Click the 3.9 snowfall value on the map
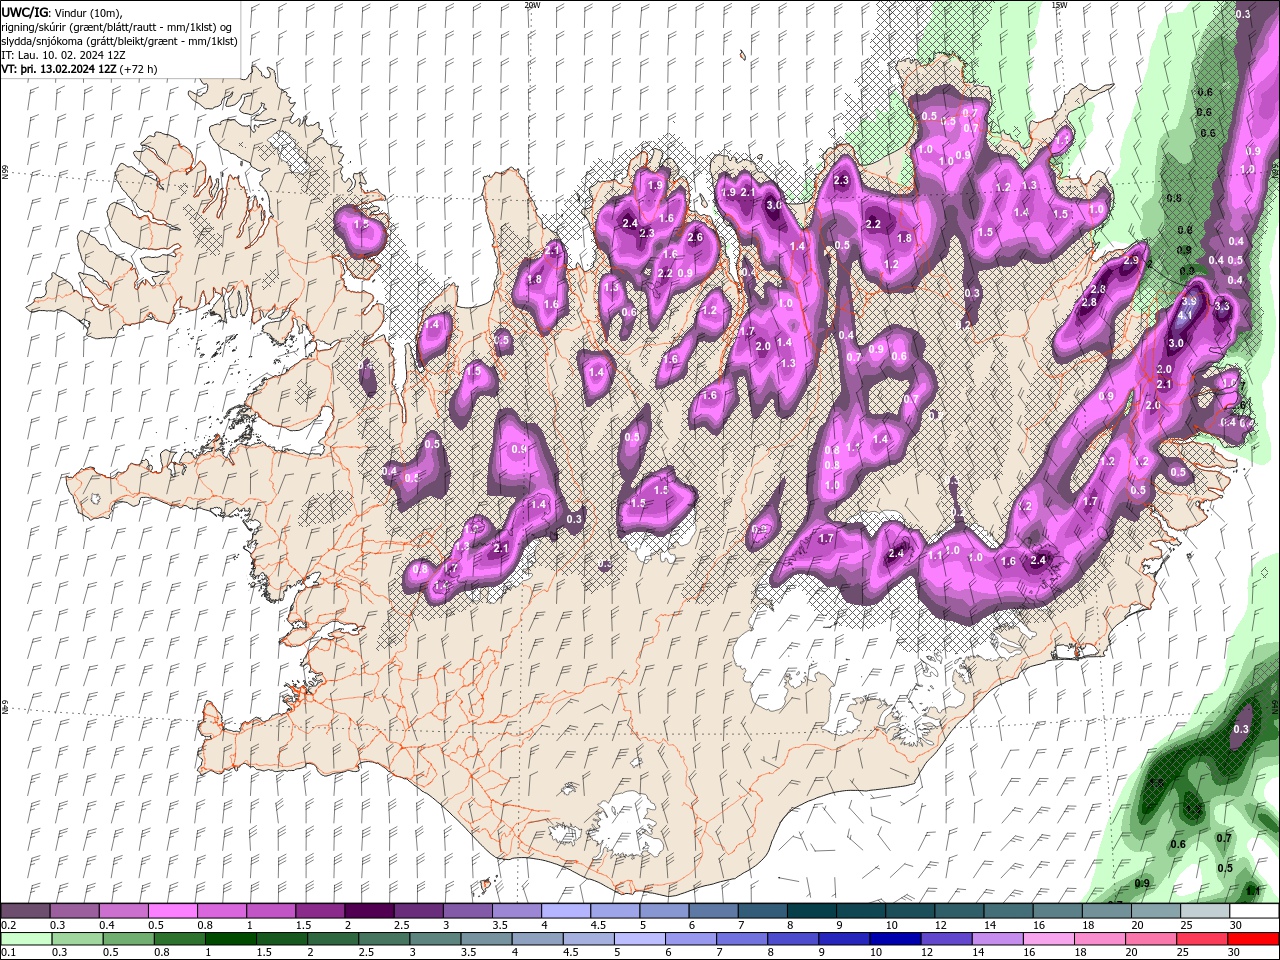 click(1189, 301)
